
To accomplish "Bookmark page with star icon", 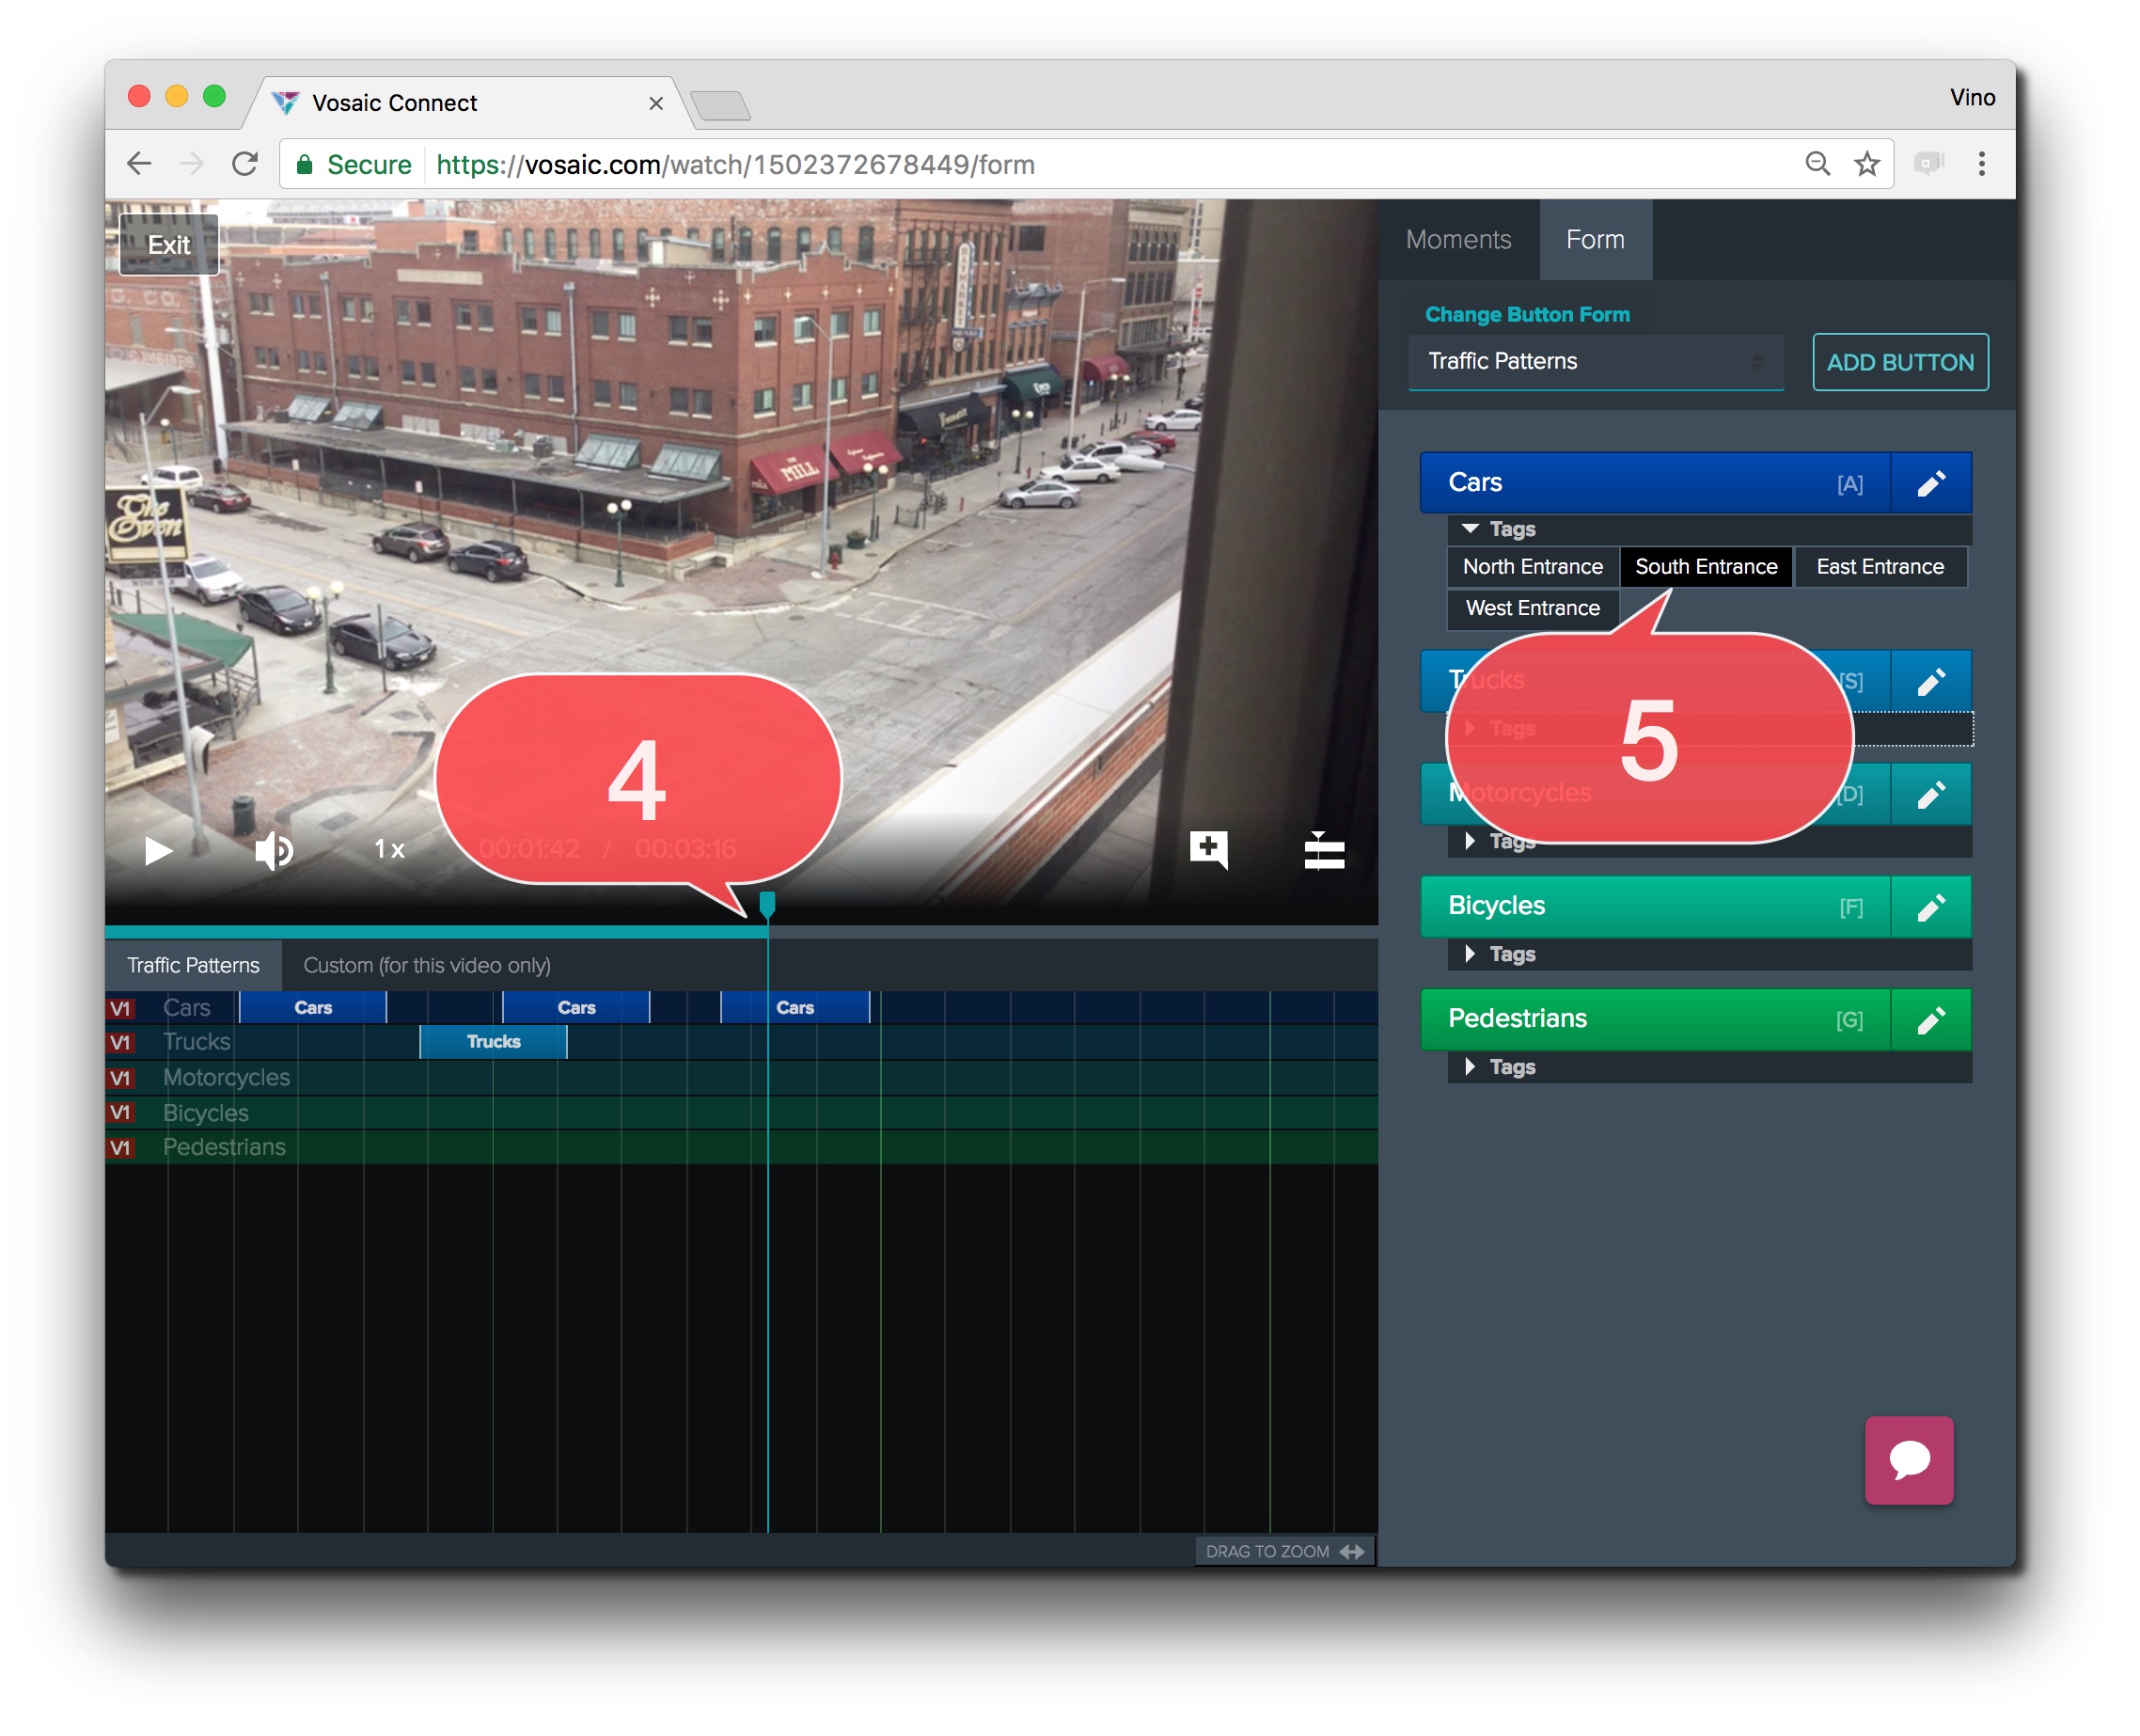I will [x=1867, y=164].
